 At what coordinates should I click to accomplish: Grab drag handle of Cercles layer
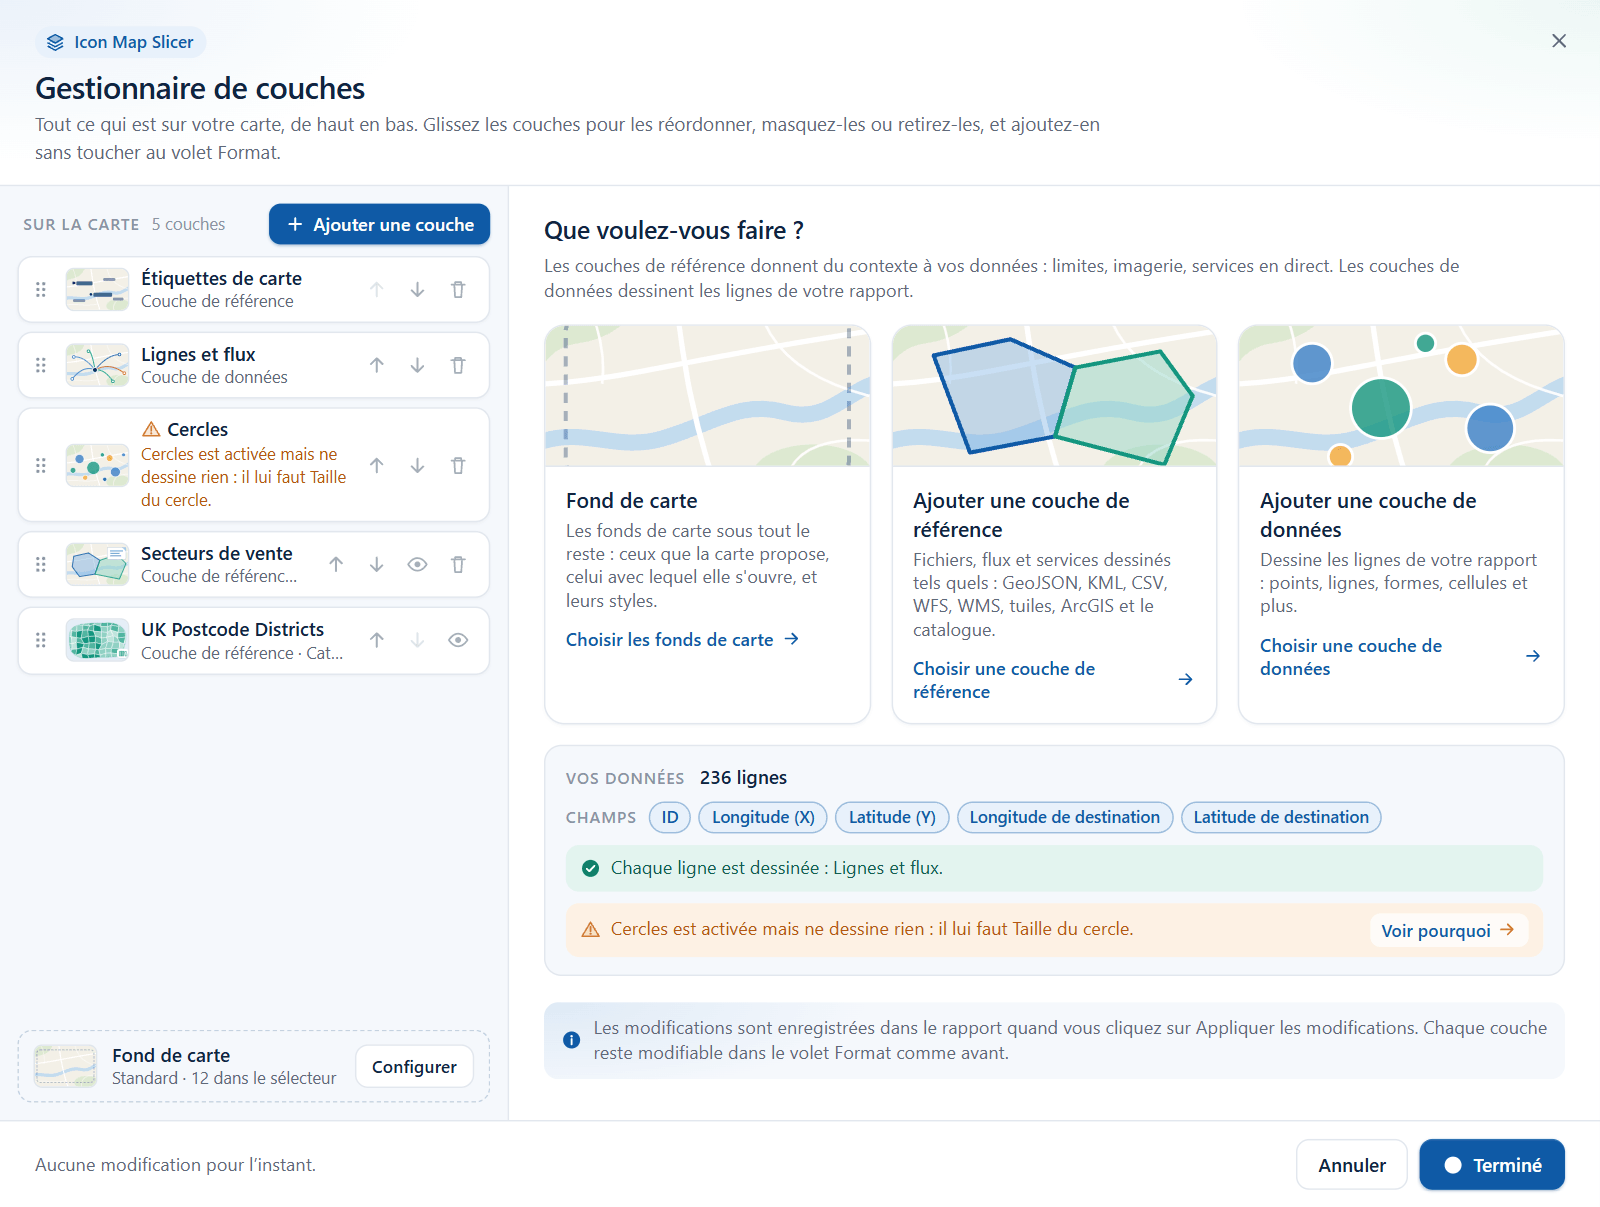point(41,465)
